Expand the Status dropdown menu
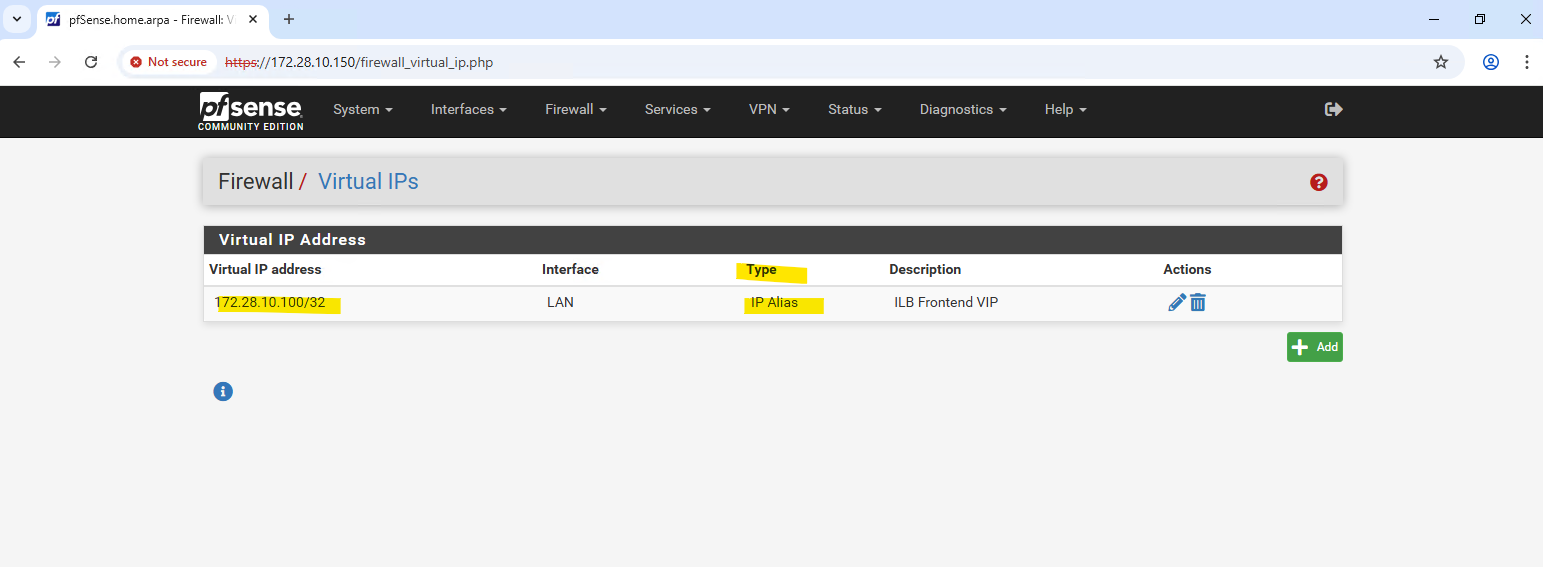The width and height of the screenshot is (1543, 567). coord(855,109)
